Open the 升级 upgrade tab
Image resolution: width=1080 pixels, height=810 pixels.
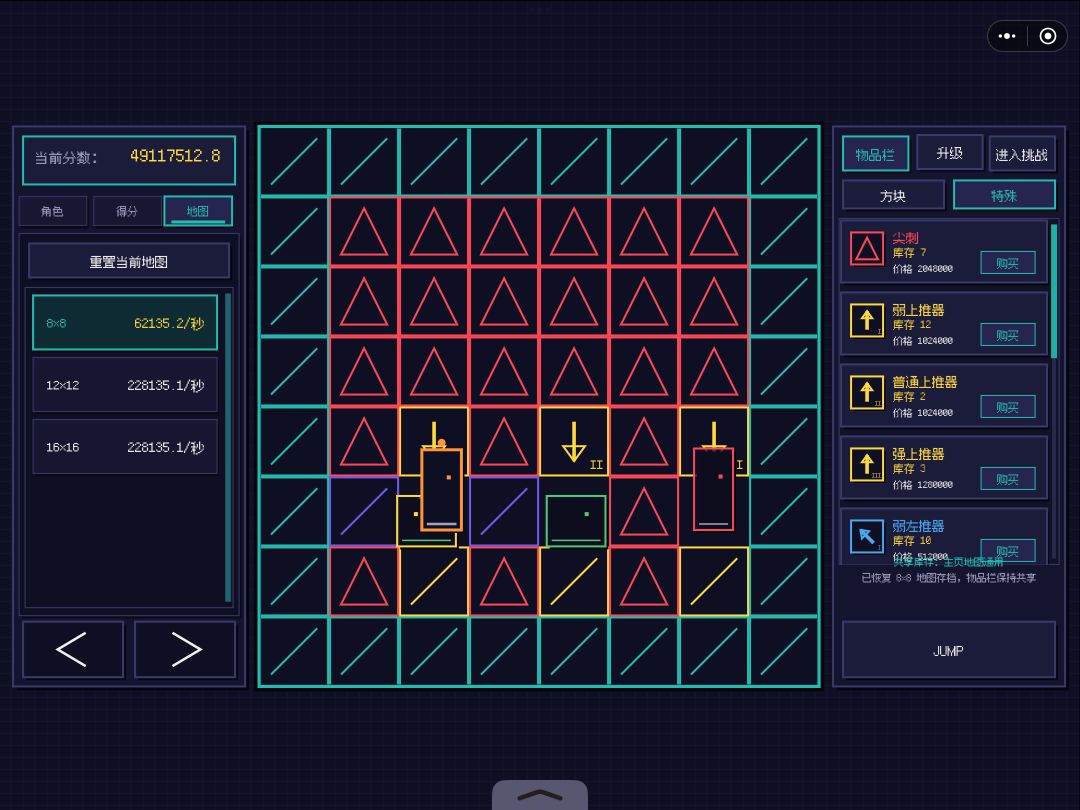(x=949, y=153)
